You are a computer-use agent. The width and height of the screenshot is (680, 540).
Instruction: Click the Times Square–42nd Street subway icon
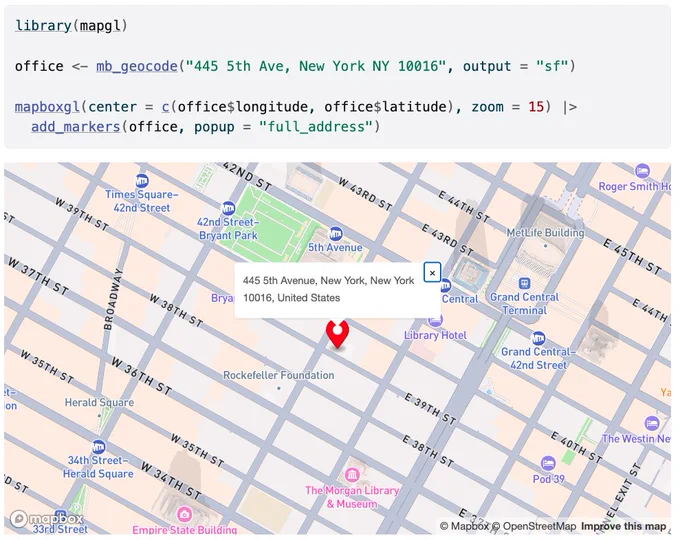(141, 180)
